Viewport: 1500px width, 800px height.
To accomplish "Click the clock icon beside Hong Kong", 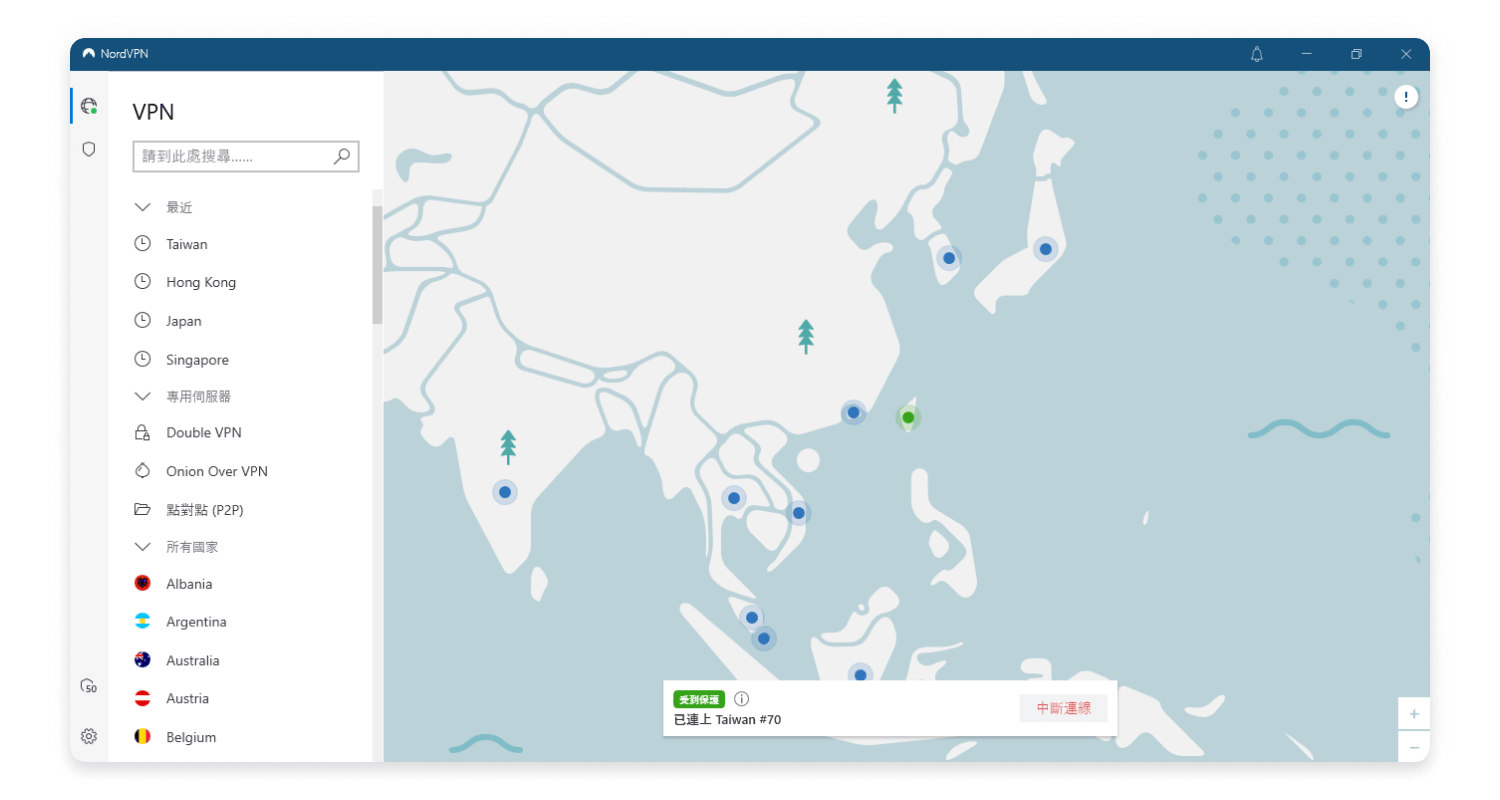I will [x=142, y=282].
